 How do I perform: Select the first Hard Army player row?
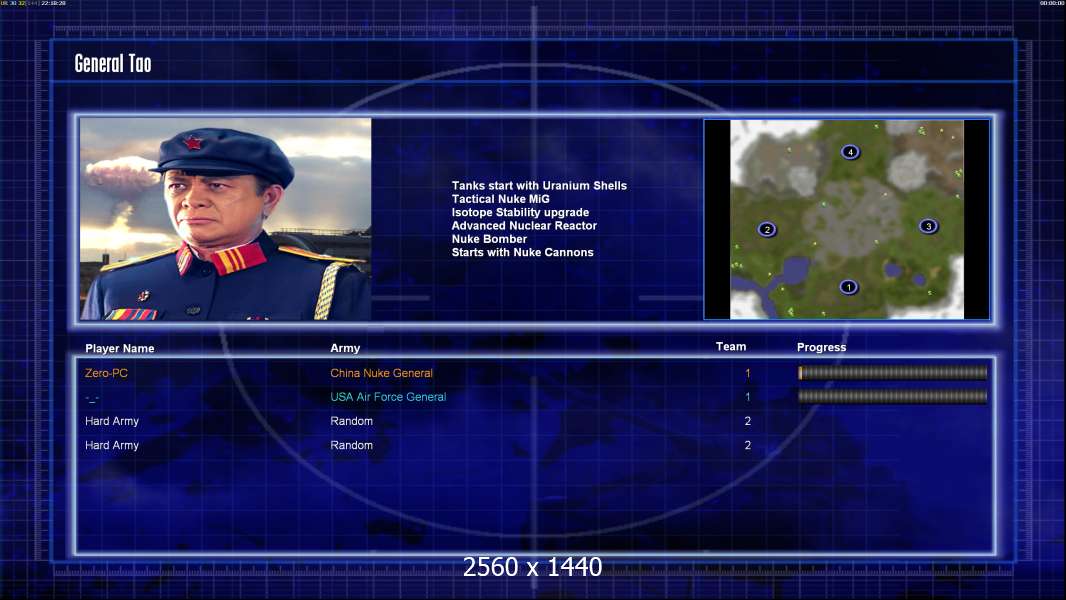[x=534, y=421]
